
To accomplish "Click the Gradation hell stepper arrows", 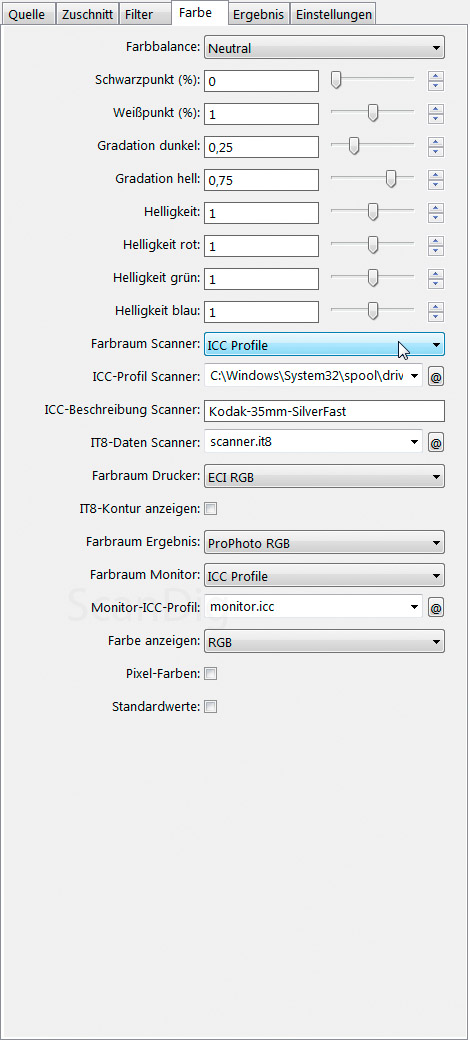I will [x=435, y=179].
